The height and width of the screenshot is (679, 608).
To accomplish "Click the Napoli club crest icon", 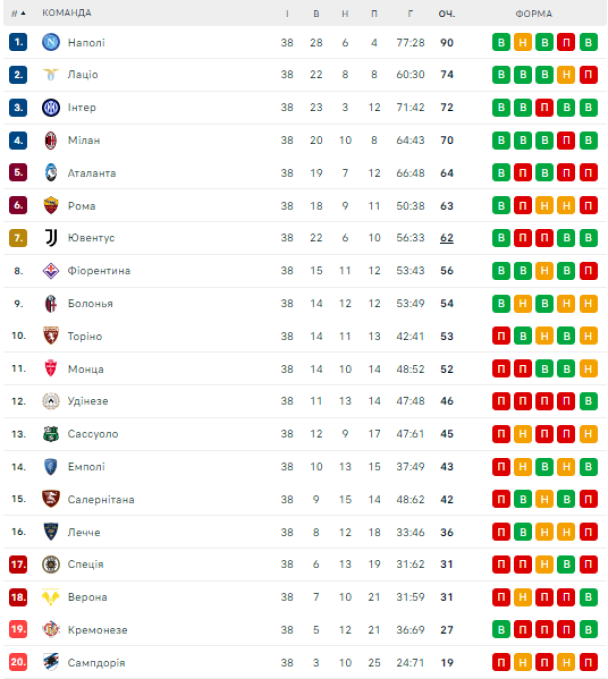I will coord(50,42).
